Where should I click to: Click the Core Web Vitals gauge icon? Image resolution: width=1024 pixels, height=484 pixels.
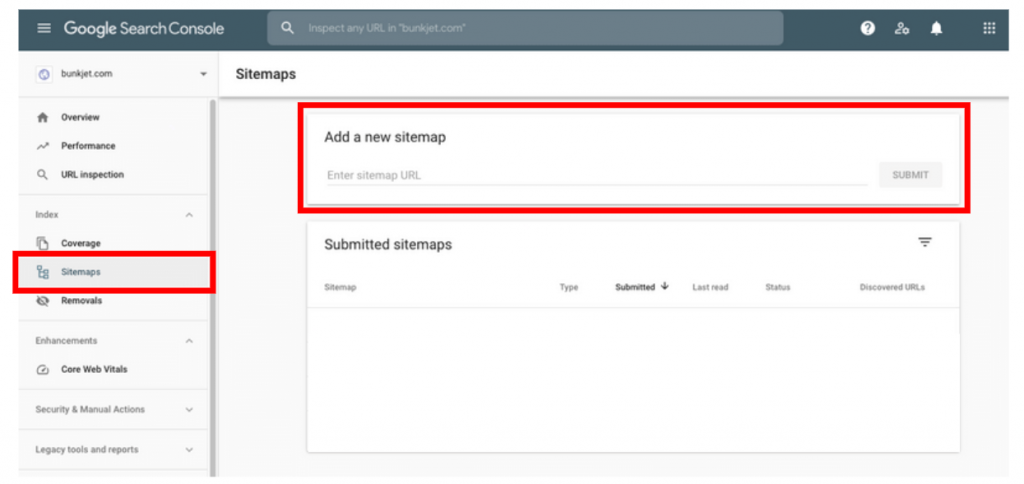43,369
